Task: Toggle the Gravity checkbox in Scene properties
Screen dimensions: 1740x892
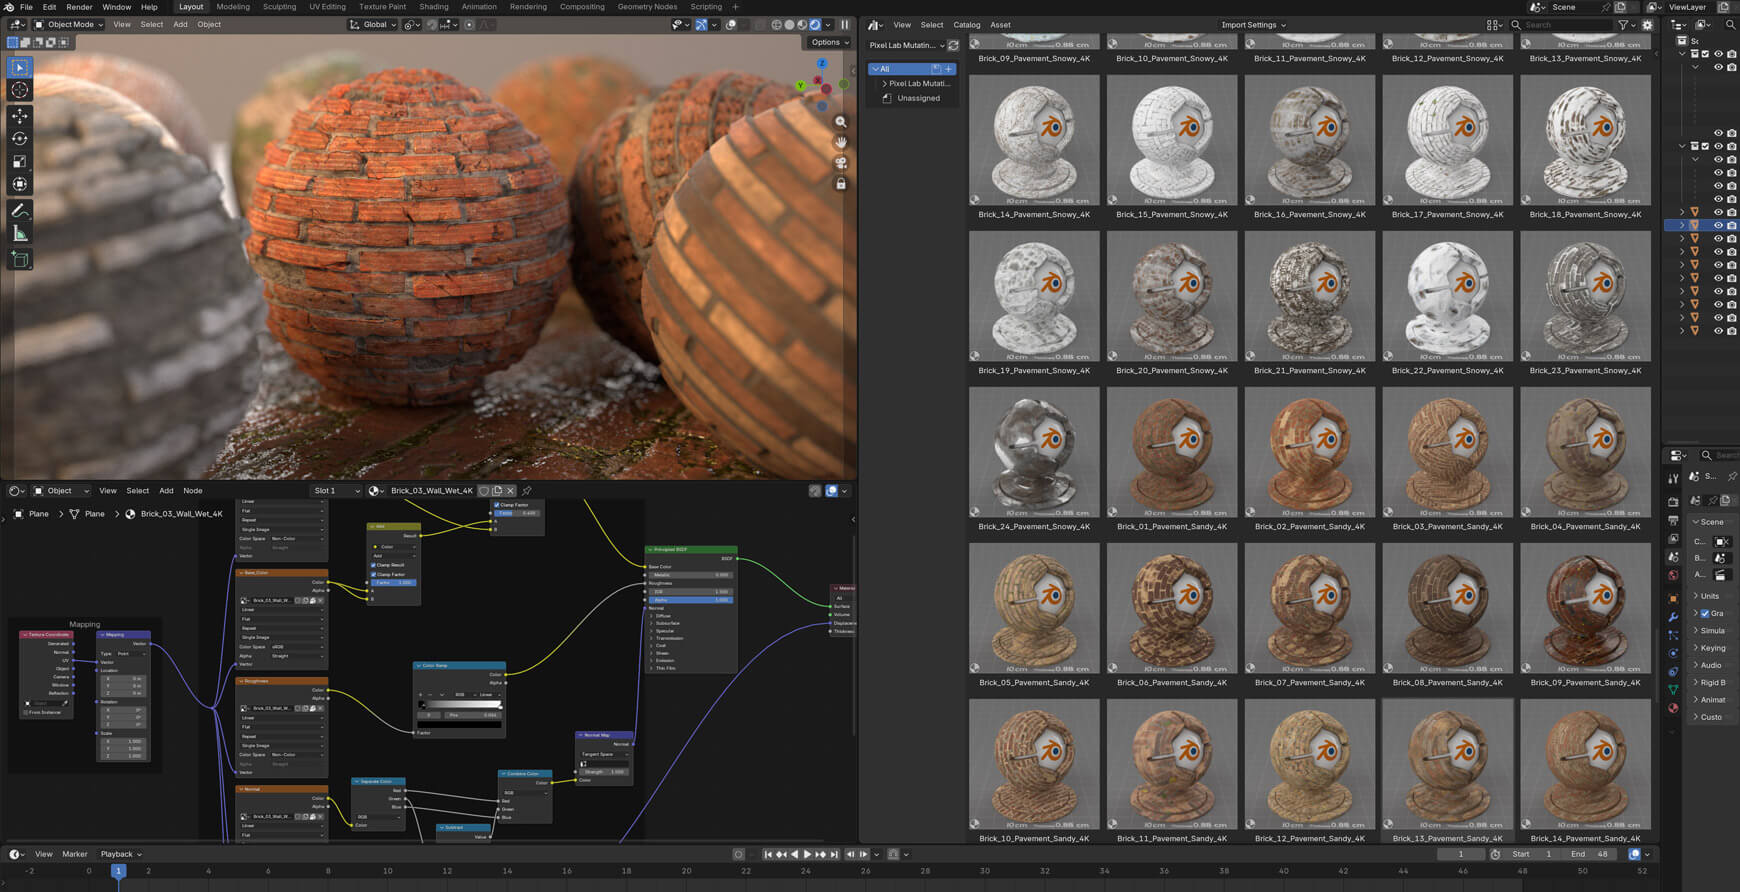Action: [1705, 613]
